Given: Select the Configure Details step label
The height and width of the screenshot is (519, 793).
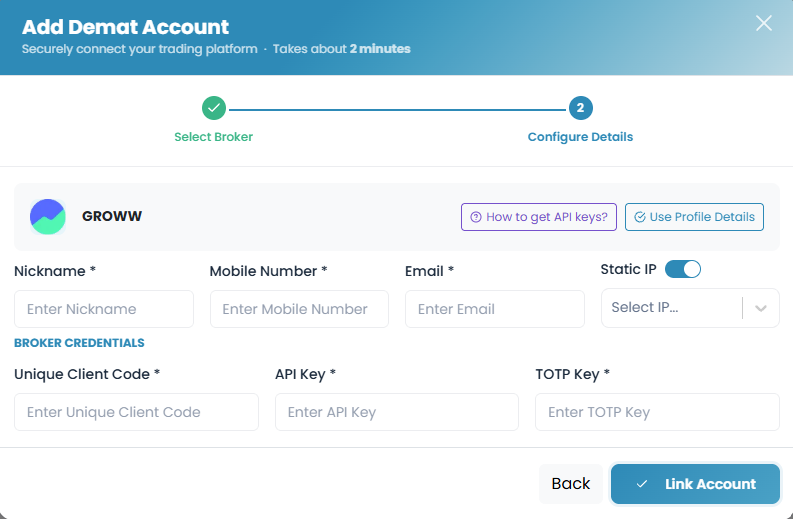Looking at the screenshot, I should [x=580, y=137].
